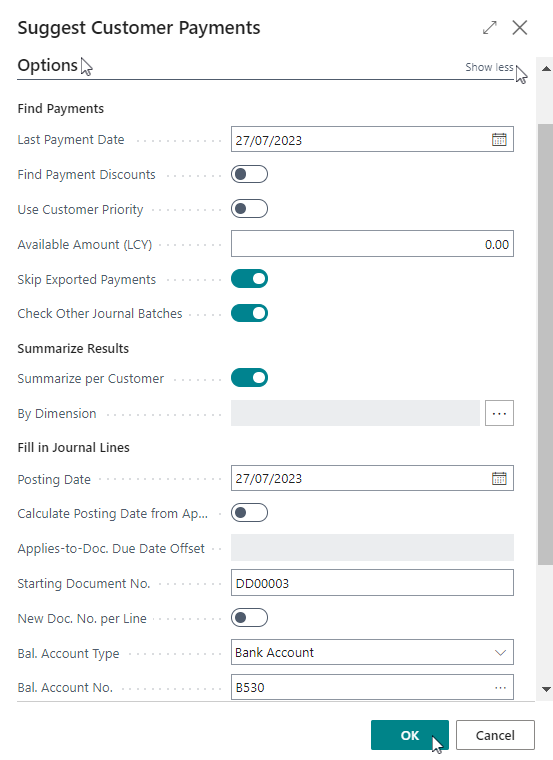Open Bal. Account No. lookup ellipsis
Image resolution: width=553 pixels, height=760 pixels.
tap(500, 687)
